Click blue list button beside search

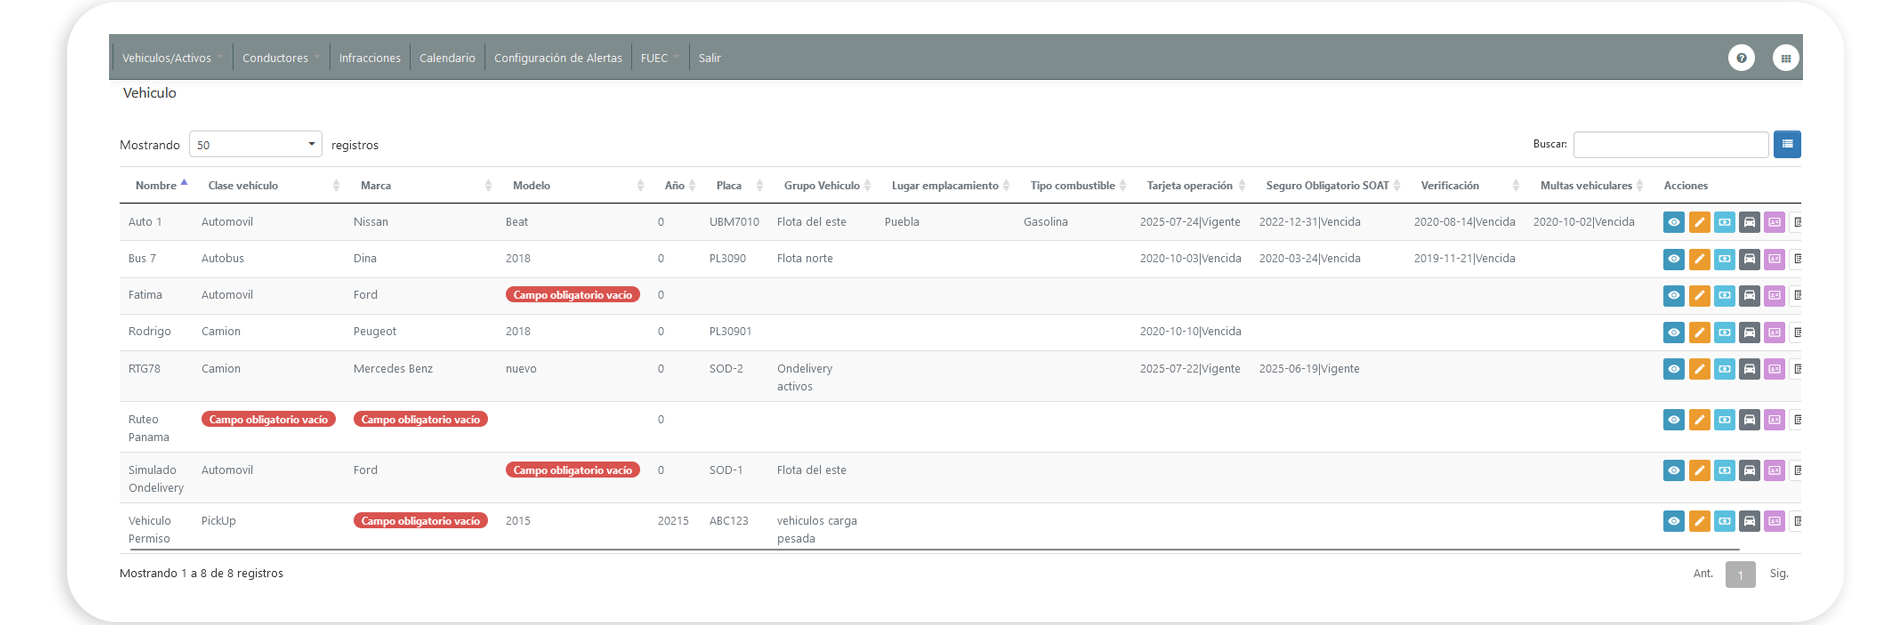[x=1787, y=144]
